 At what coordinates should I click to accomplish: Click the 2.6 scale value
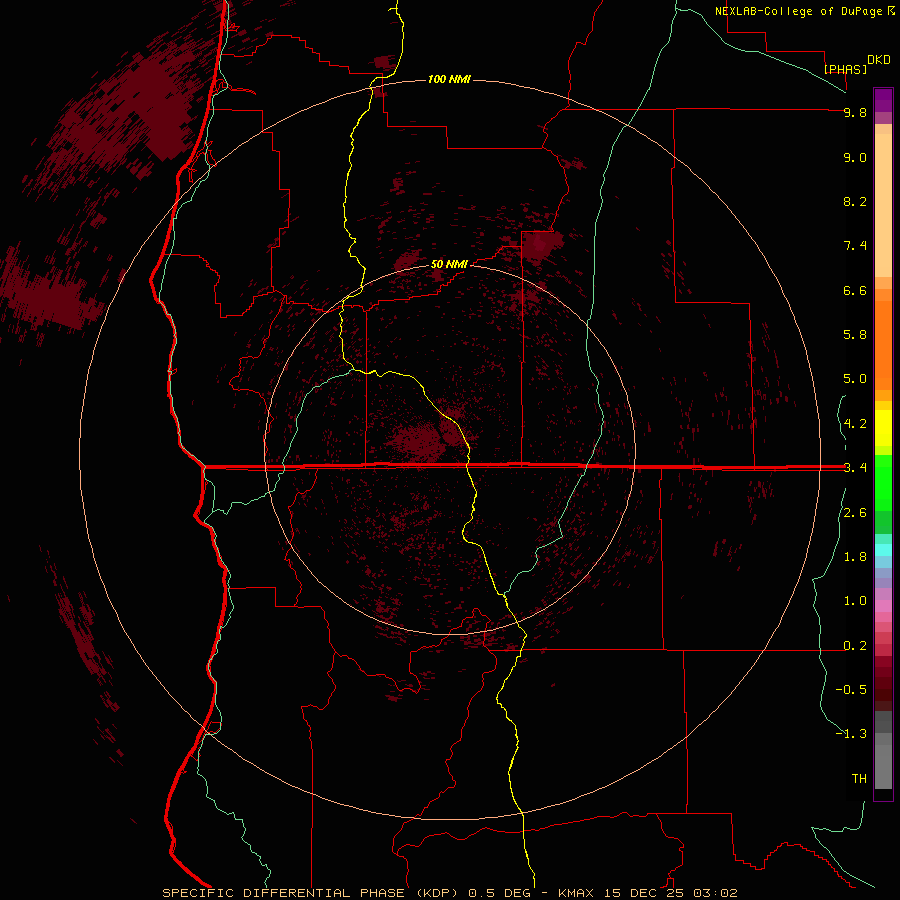[x=855, y=513]
